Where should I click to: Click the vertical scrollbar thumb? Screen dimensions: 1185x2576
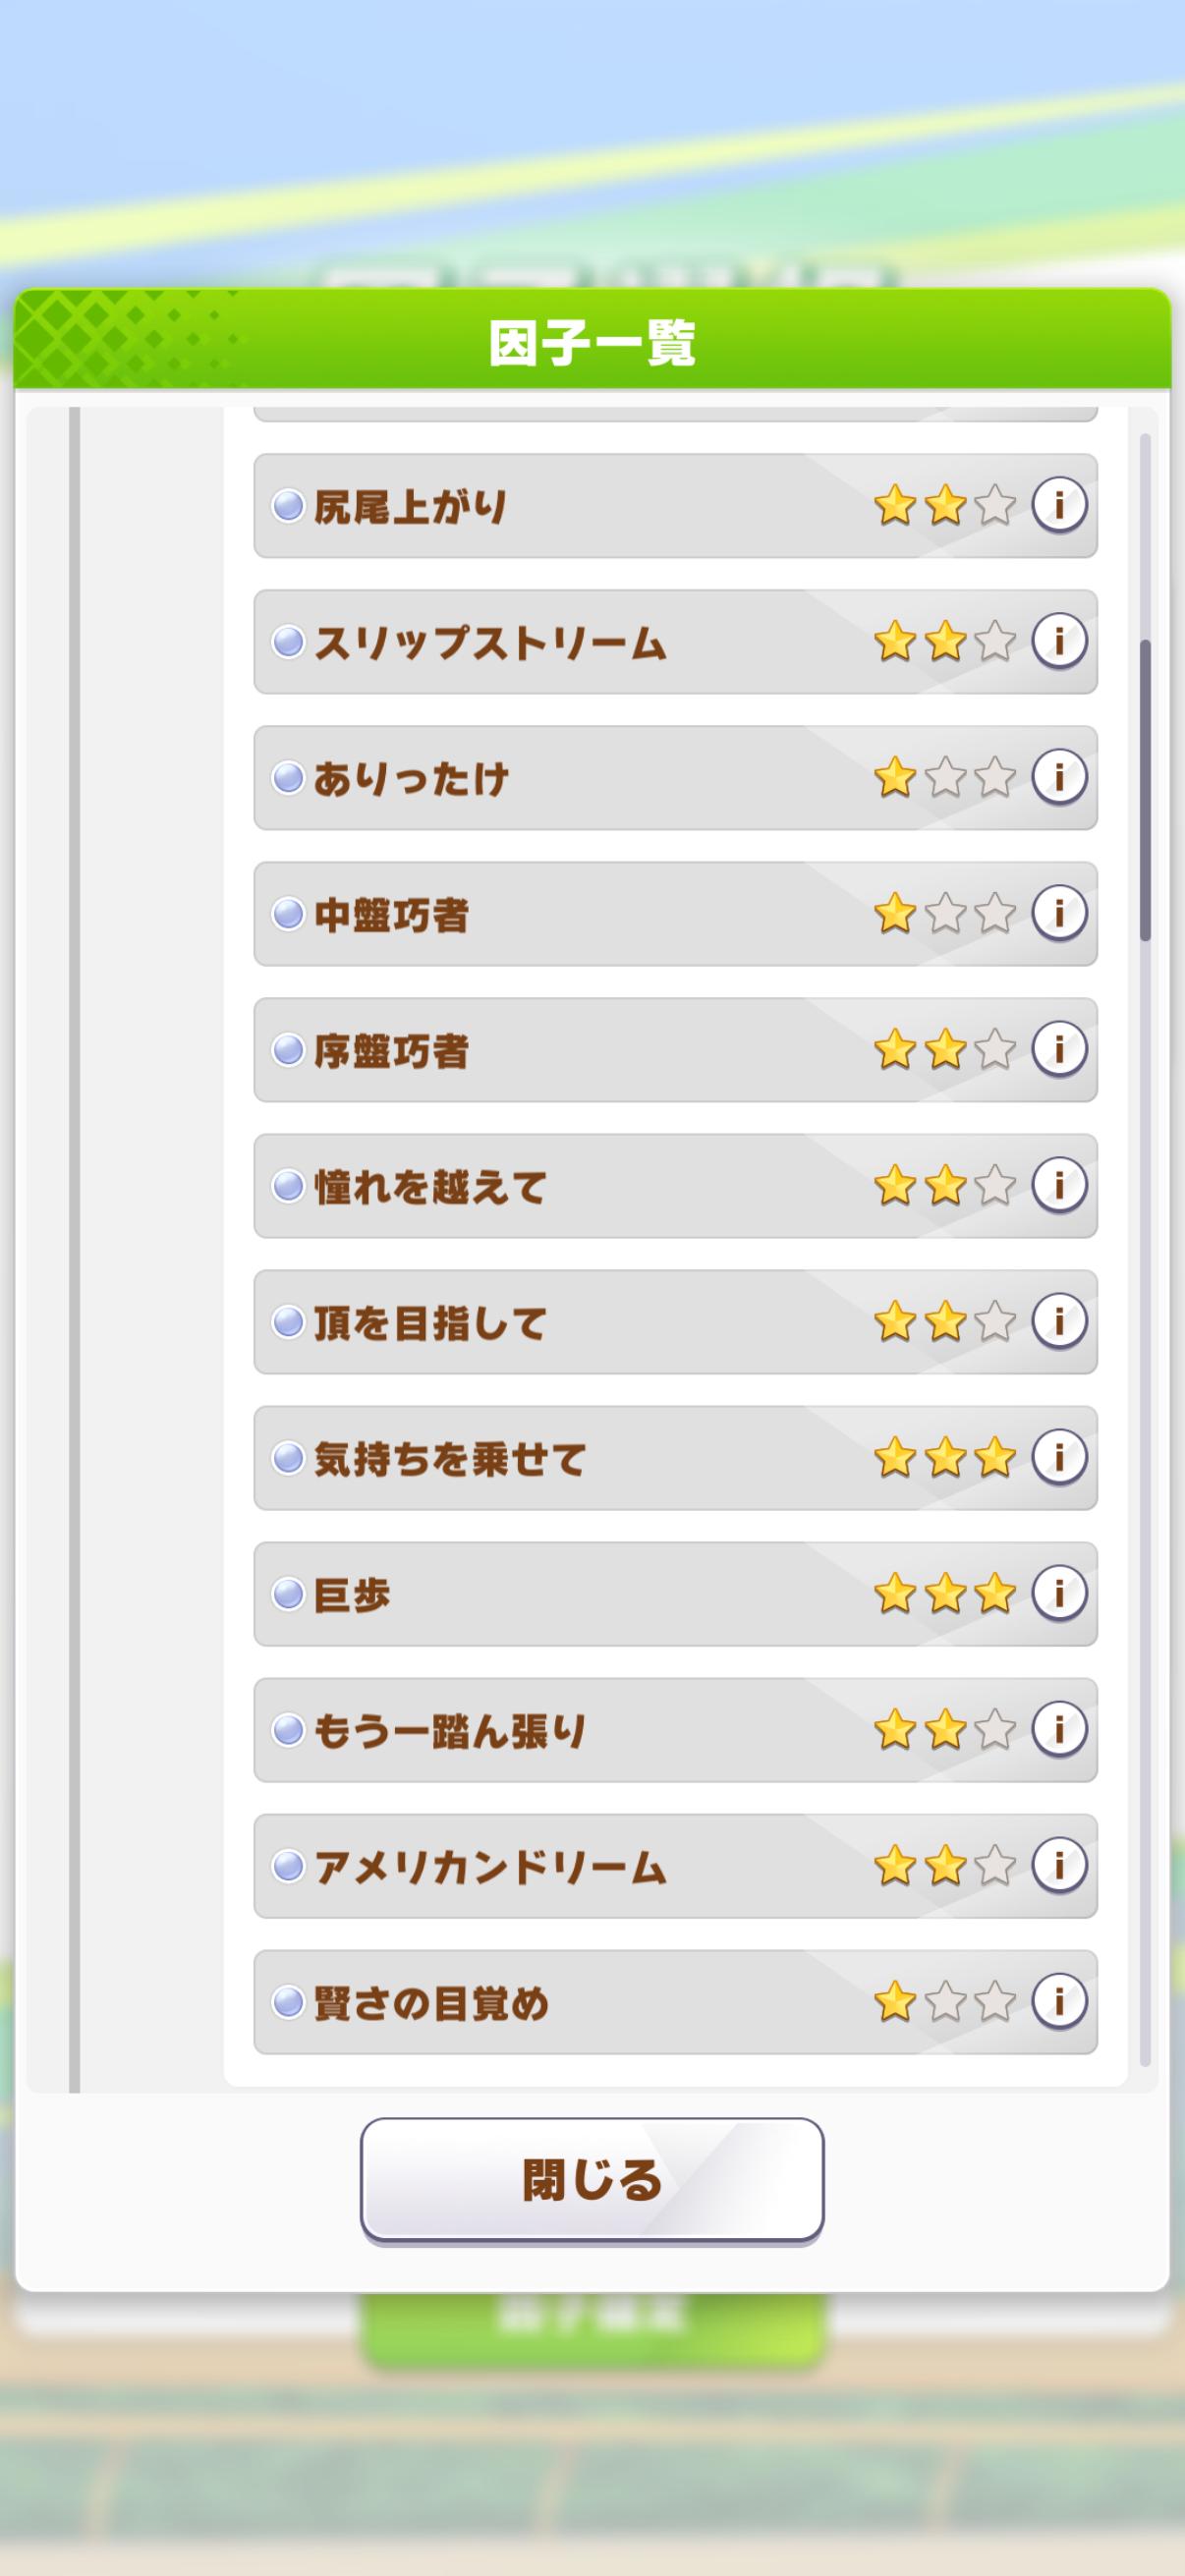[x=1146, y=790]
